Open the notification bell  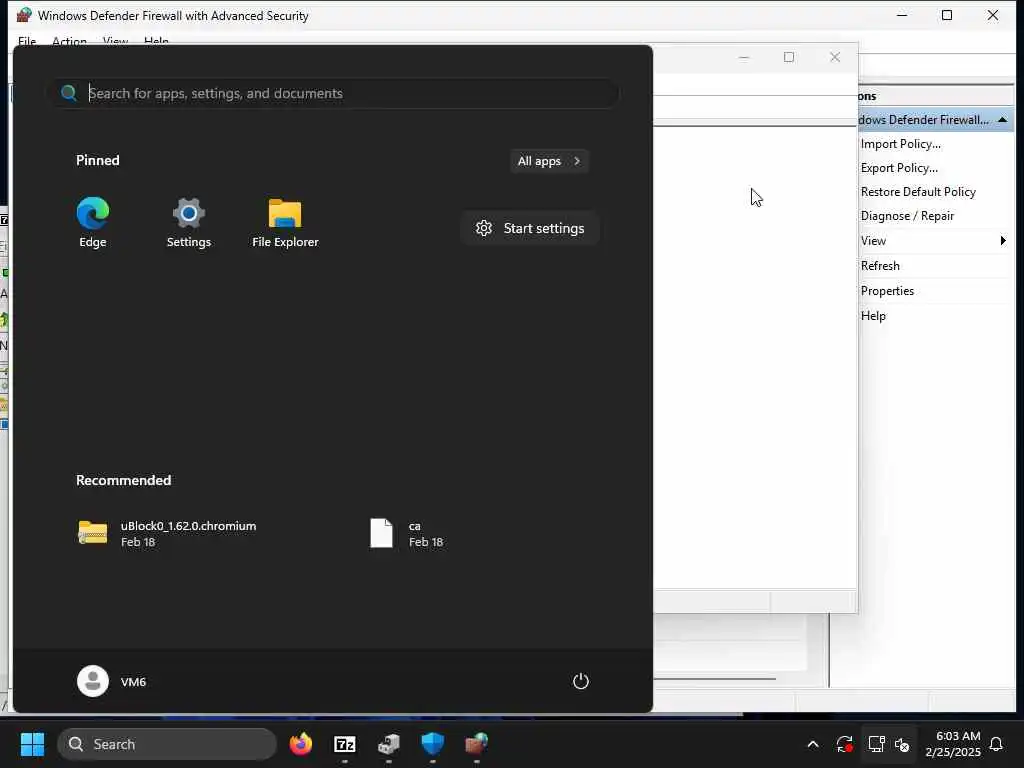997,744
